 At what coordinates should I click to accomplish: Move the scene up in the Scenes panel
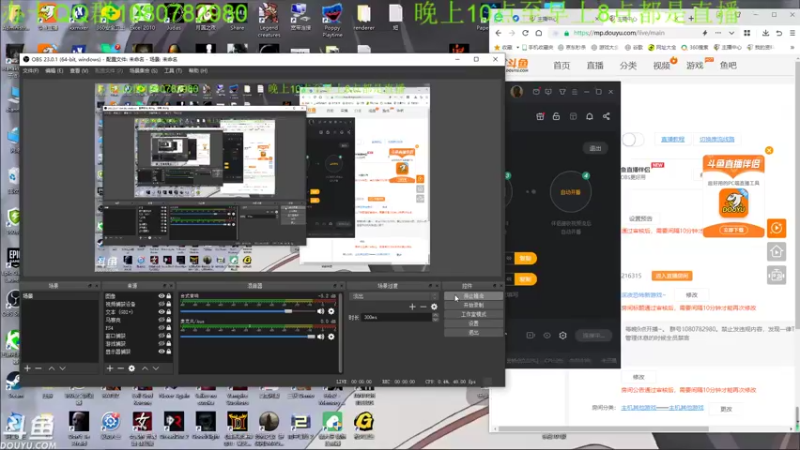click(x=52, y=368)
